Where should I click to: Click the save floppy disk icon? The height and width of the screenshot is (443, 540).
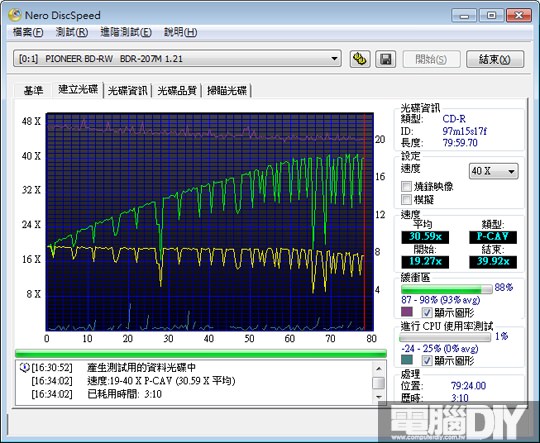[x=385, y=59]
